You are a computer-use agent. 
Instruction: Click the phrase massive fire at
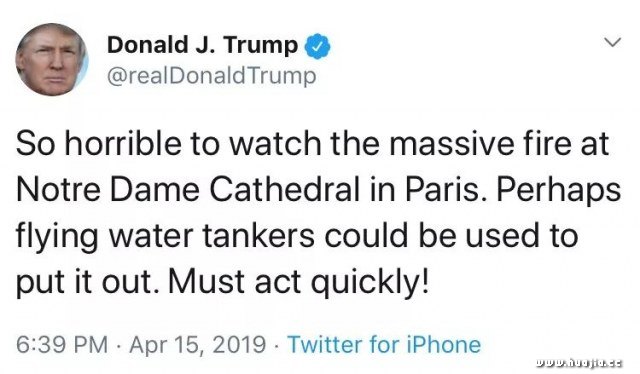(x=499, y=143)
